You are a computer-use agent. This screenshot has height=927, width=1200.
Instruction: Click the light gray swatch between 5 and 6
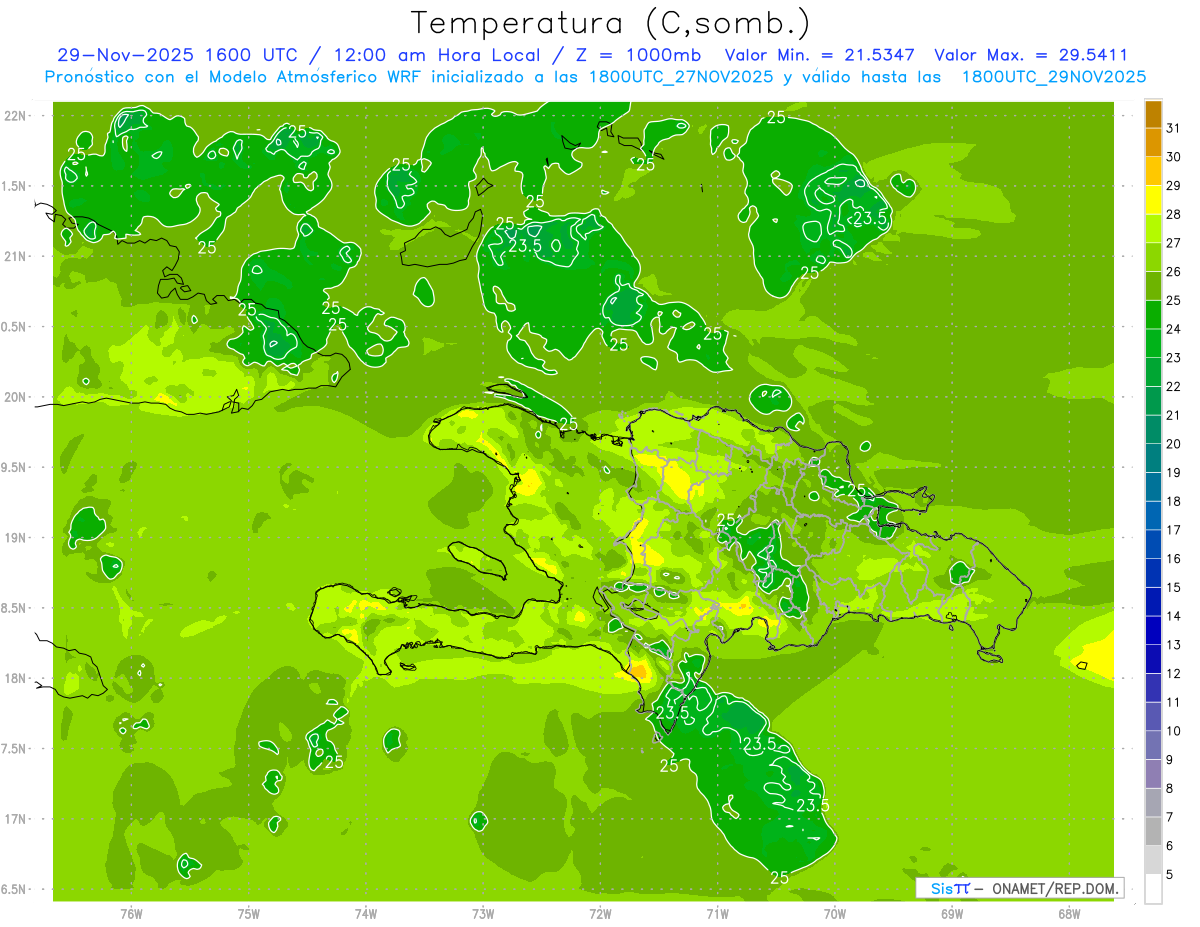point(1153,861)
